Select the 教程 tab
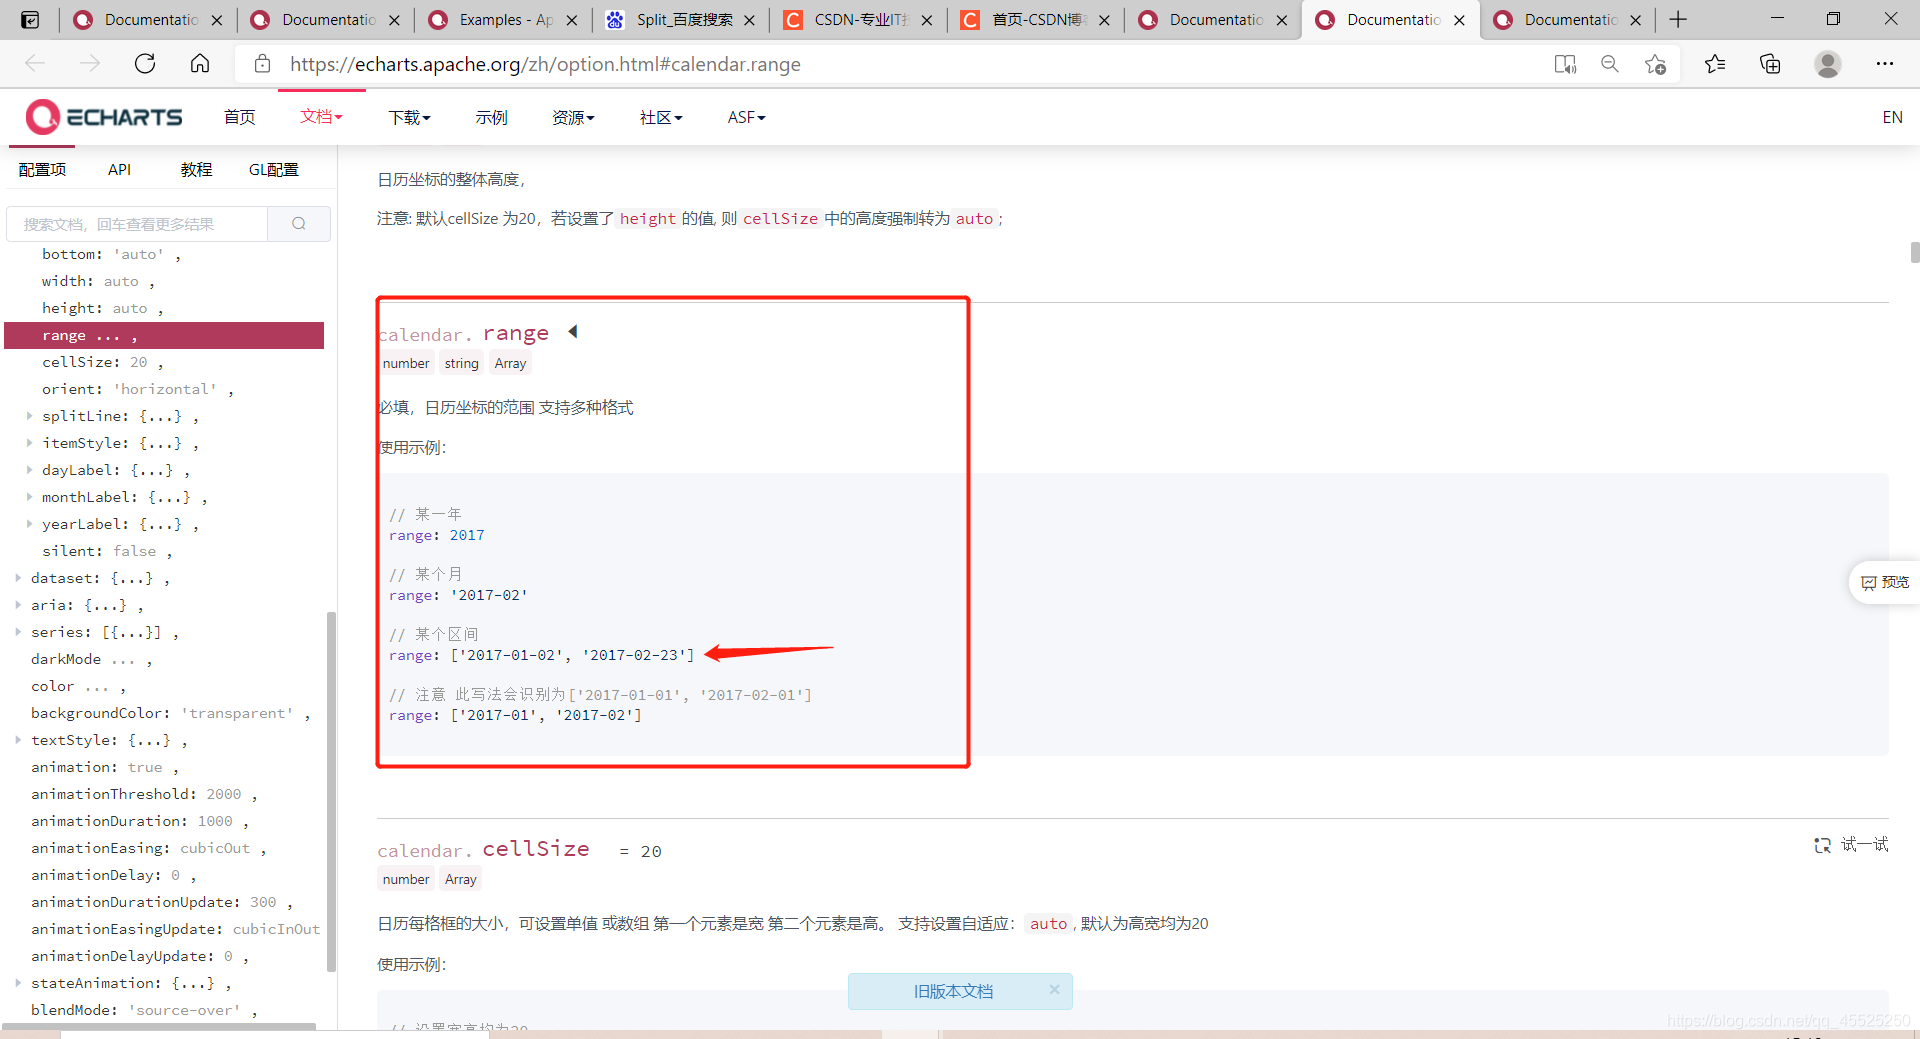Image resolution: width=1920 pixels, height=1039 pixels. click(x=196, y=170)
